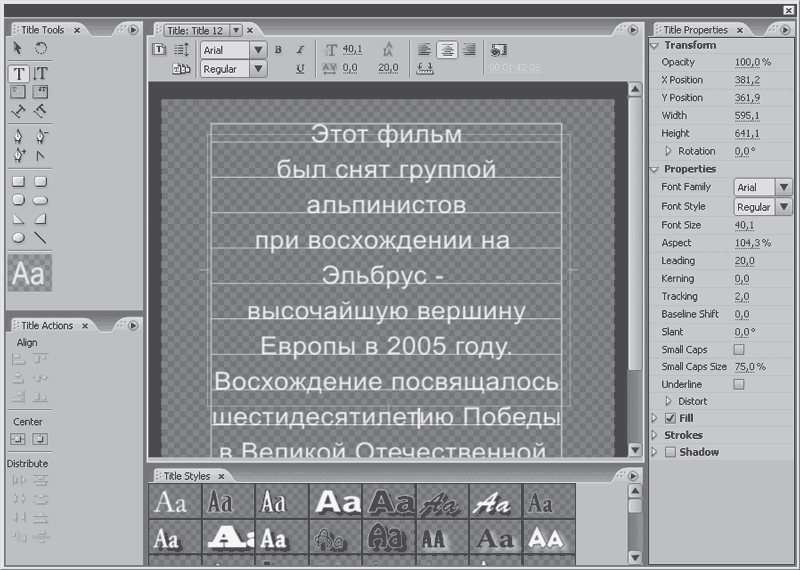Viewport: 800px width, 570px height.
Task: Select the Clipped Corner Rectangle tool
Action: pos(18,200)
